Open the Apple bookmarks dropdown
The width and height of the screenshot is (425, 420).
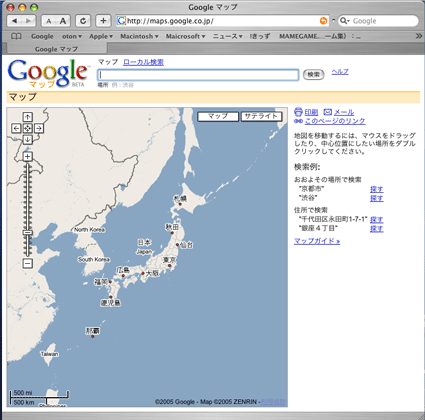[x=101, y=36]
